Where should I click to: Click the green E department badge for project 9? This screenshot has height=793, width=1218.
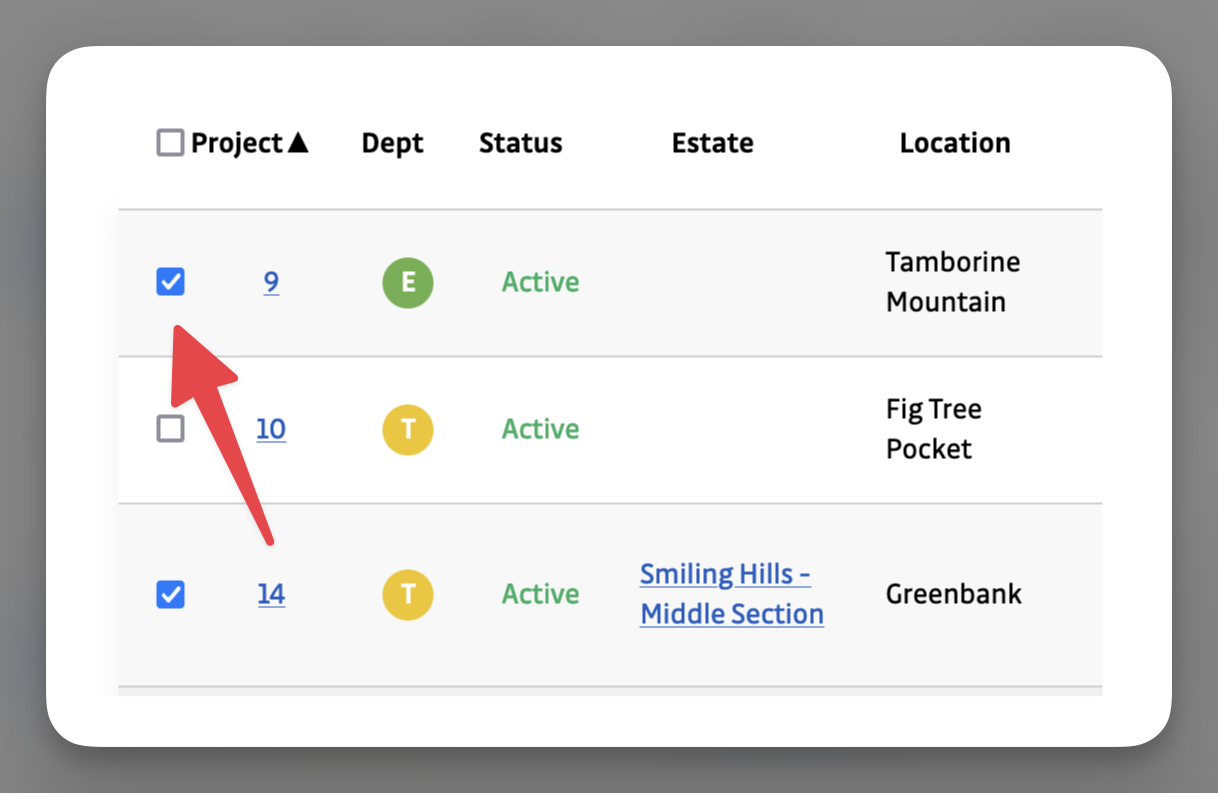(x=407, y=282)
